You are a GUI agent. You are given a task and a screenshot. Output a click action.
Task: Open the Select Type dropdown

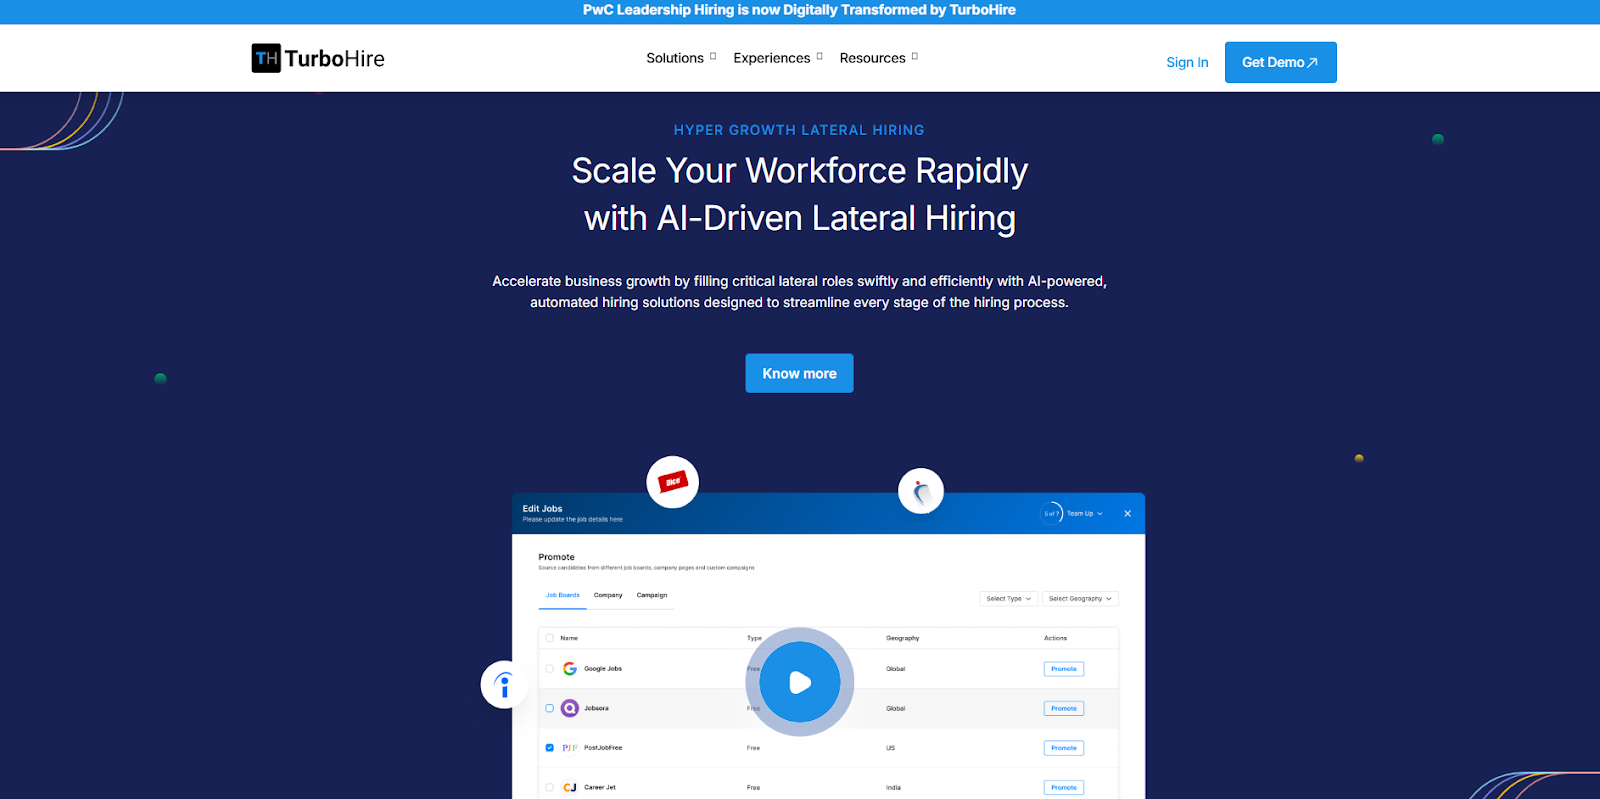click(x=1008, y=598)
